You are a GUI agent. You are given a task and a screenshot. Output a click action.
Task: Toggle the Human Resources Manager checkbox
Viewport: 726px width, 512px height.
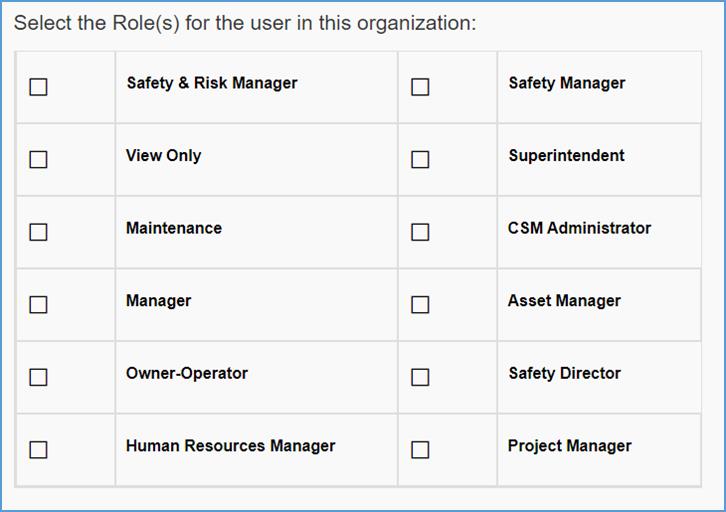pyautogui.click(x=38, y=450)
